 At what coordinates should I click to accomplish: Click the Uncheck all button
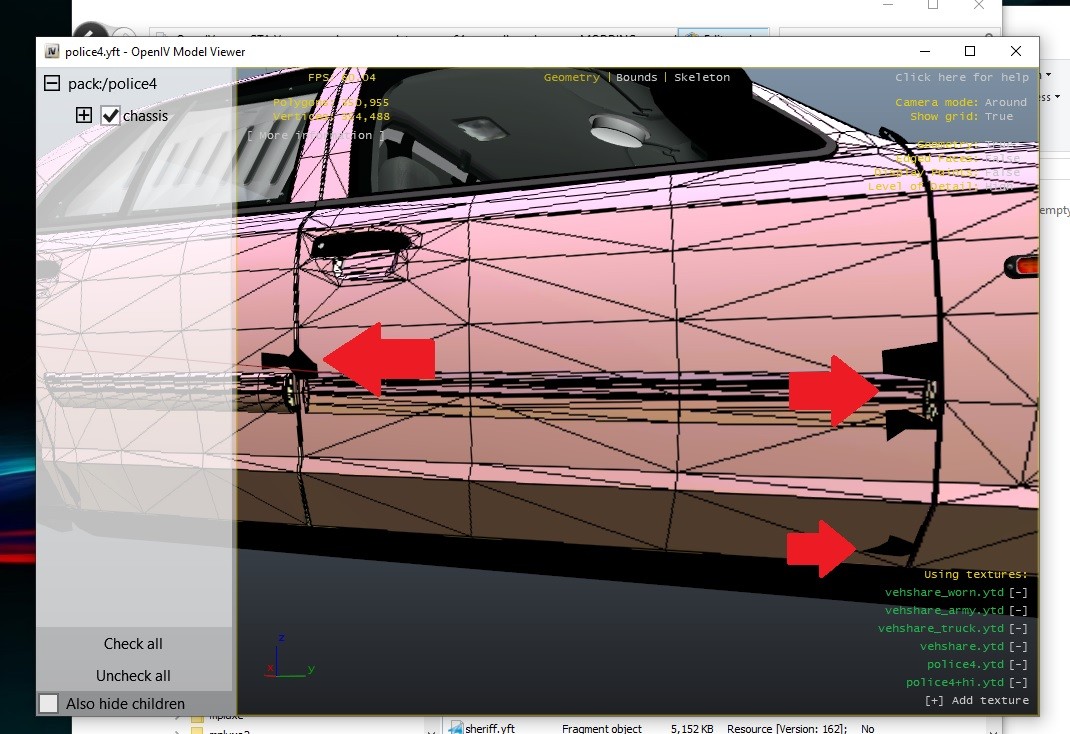[x=133, y=676]
